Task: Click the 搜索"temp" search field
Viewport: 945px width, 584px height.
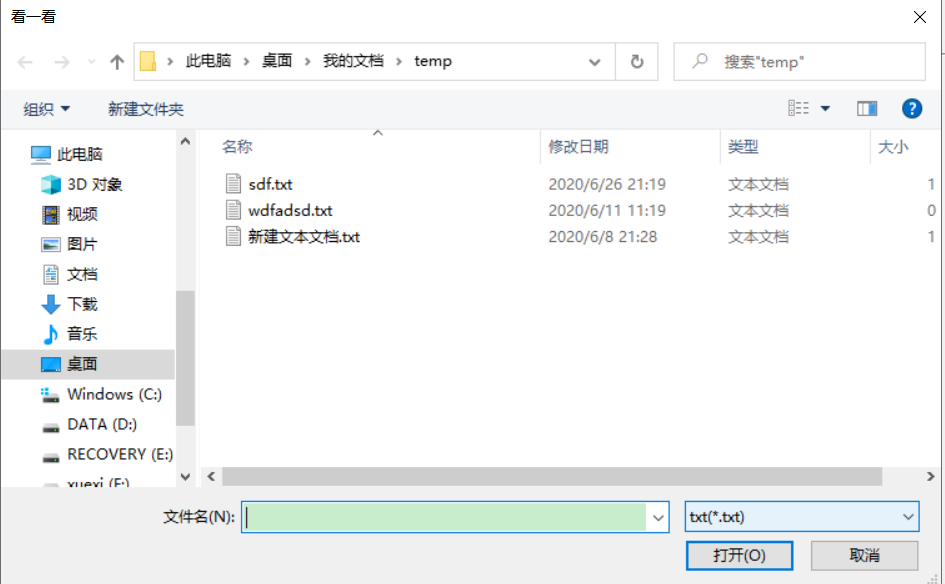Action: click(x=799, y=61)
